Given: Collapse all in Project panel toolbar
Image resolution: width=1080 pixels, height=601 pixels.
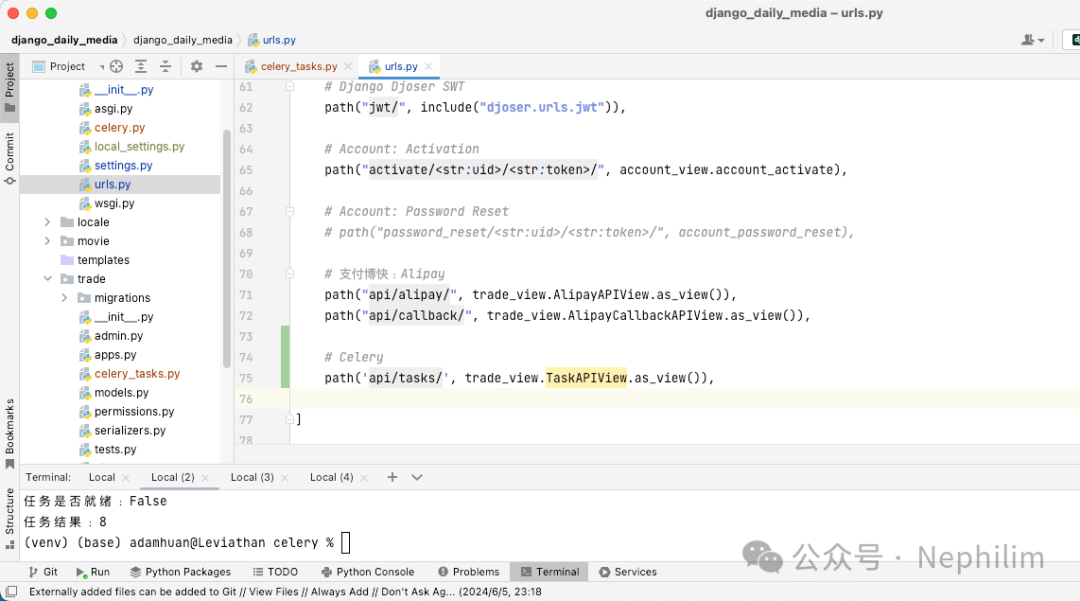Looking at the screenshot, I should [x=165, y=66].
